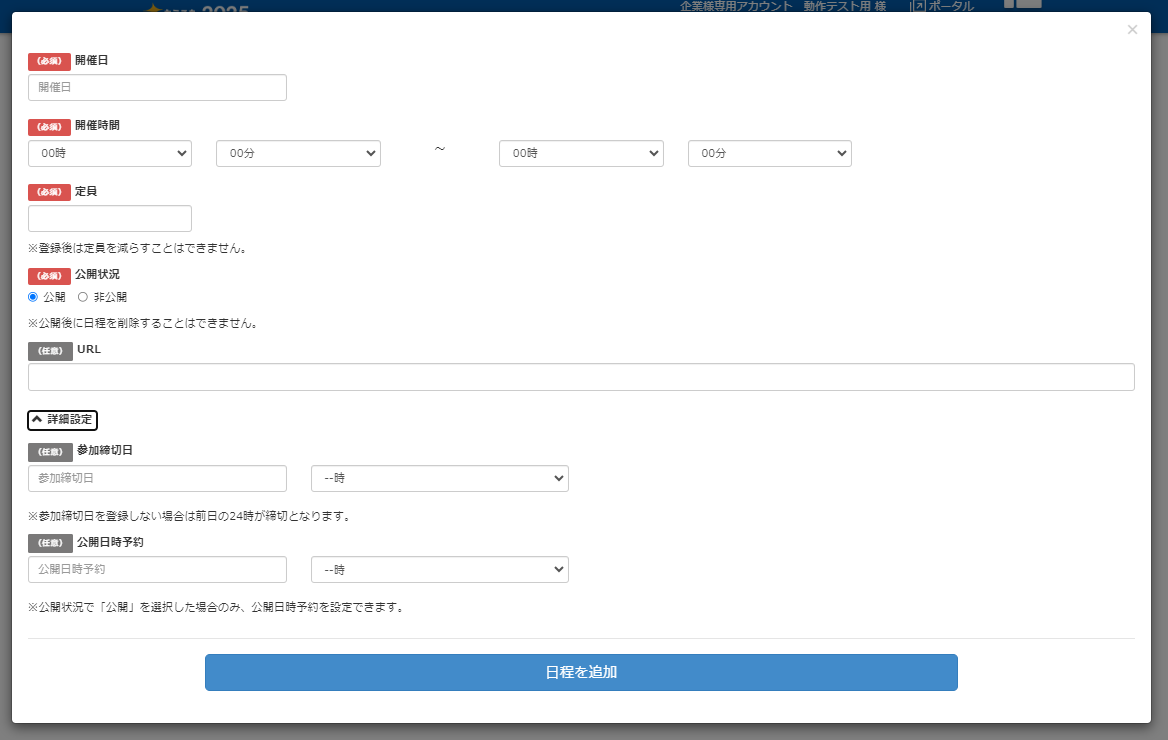
Task: Click the URL text input field
Action: click(x=581, y=377)
